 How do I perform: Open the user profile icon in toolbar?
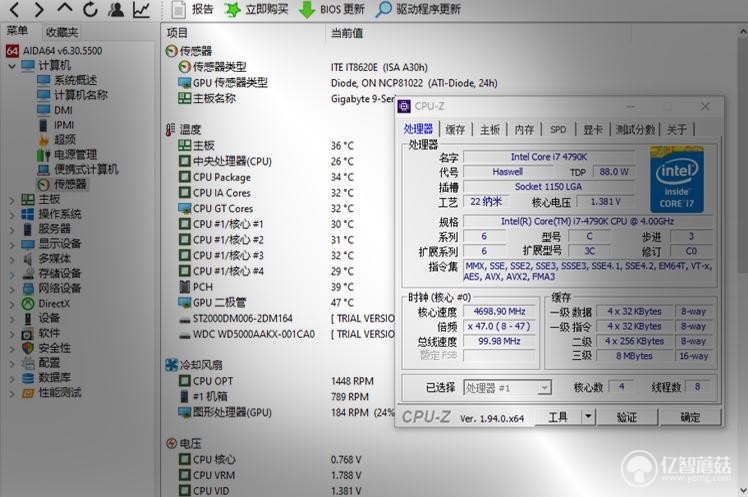116,9
